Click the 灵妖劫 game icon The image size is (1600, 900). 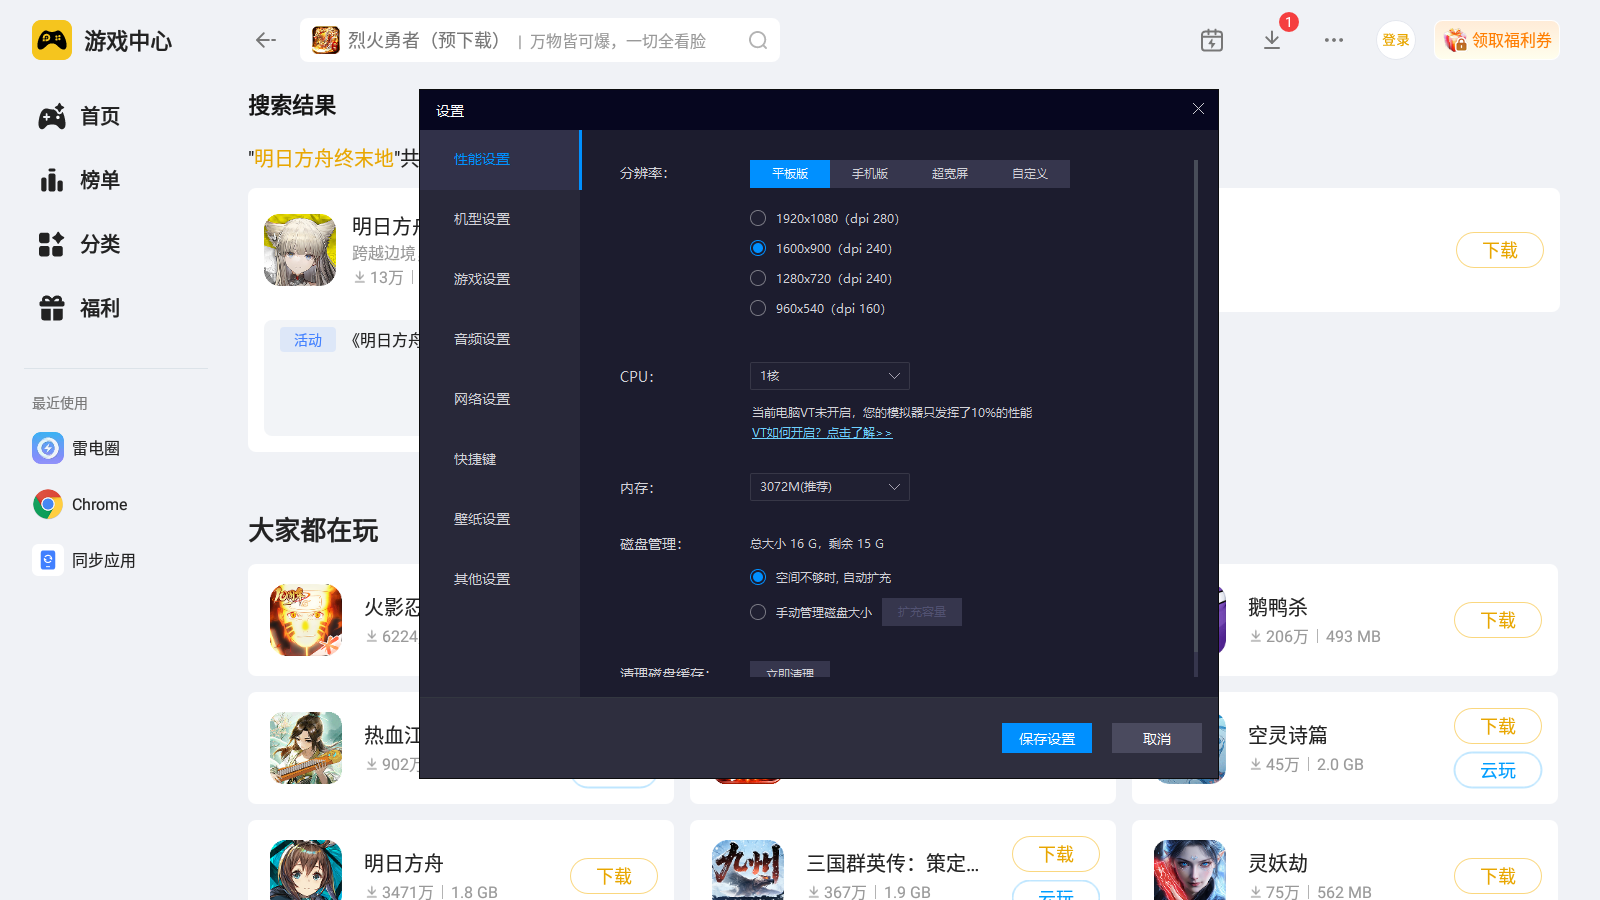(1190, 870)
